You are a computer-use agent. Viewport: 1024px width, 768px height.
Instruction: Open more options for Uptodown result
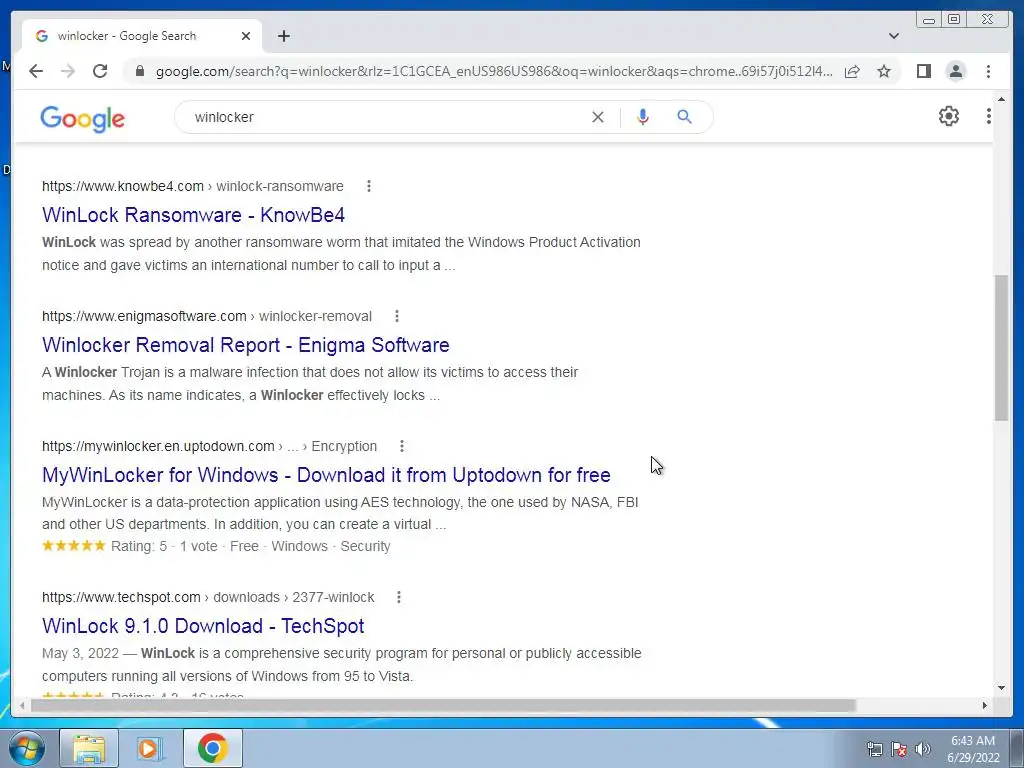402,446
